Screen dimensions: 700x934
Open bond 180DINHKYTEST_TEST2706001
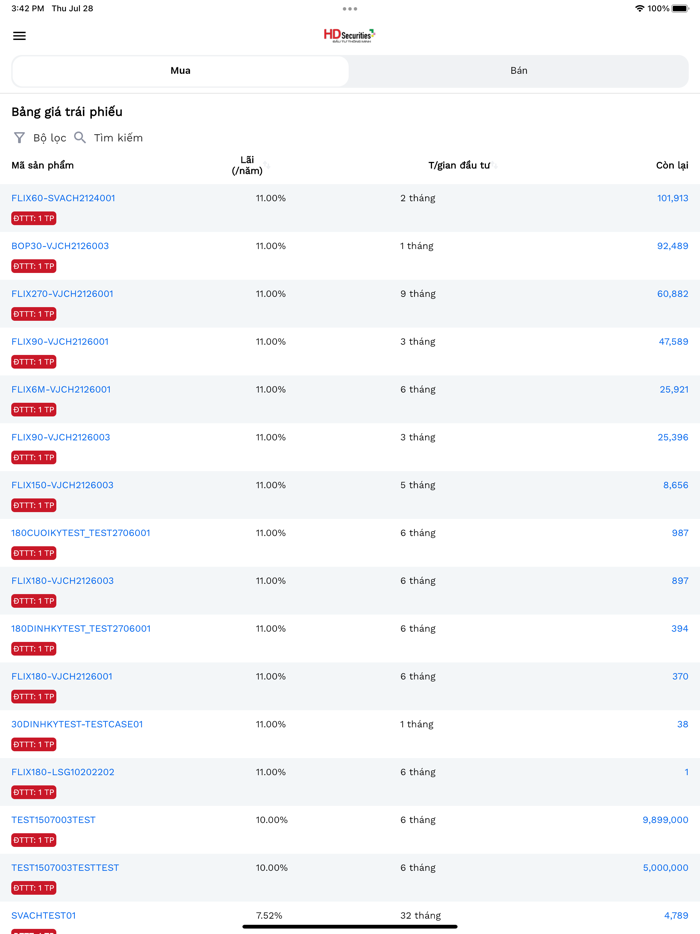pos(81,629)
